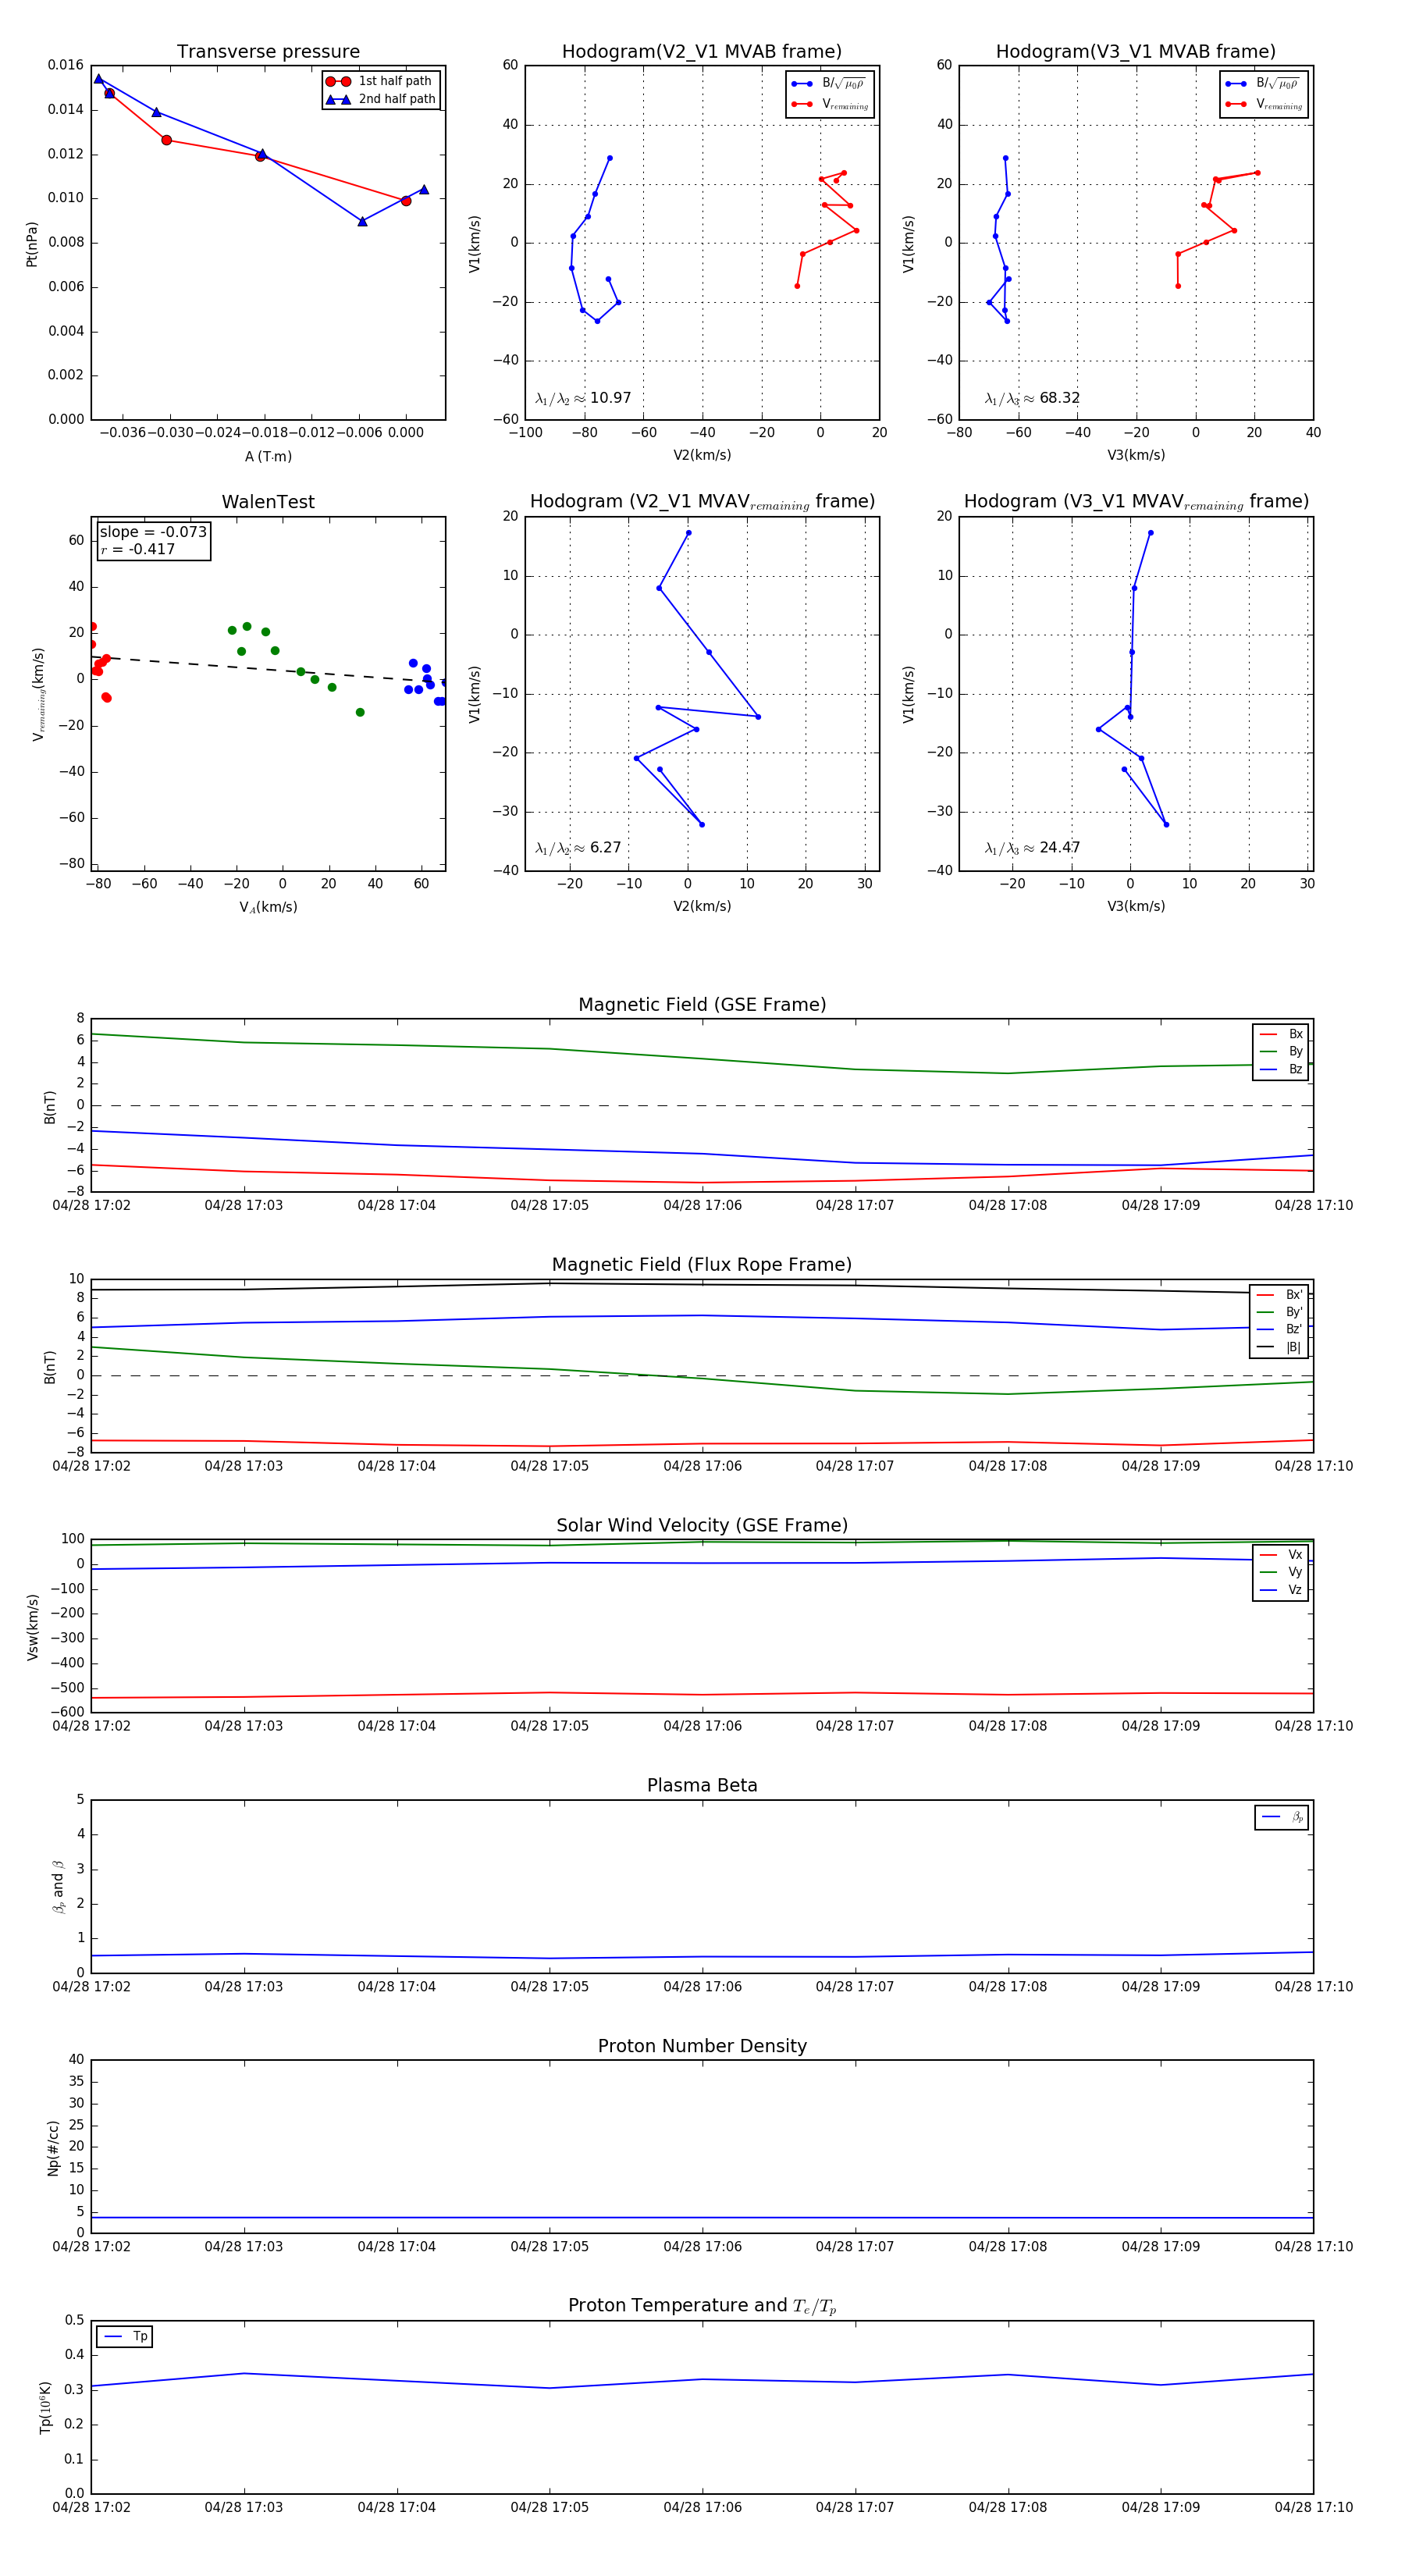Select 'By' legend entry in GSE magnetic field

tap(1281, 1051)
